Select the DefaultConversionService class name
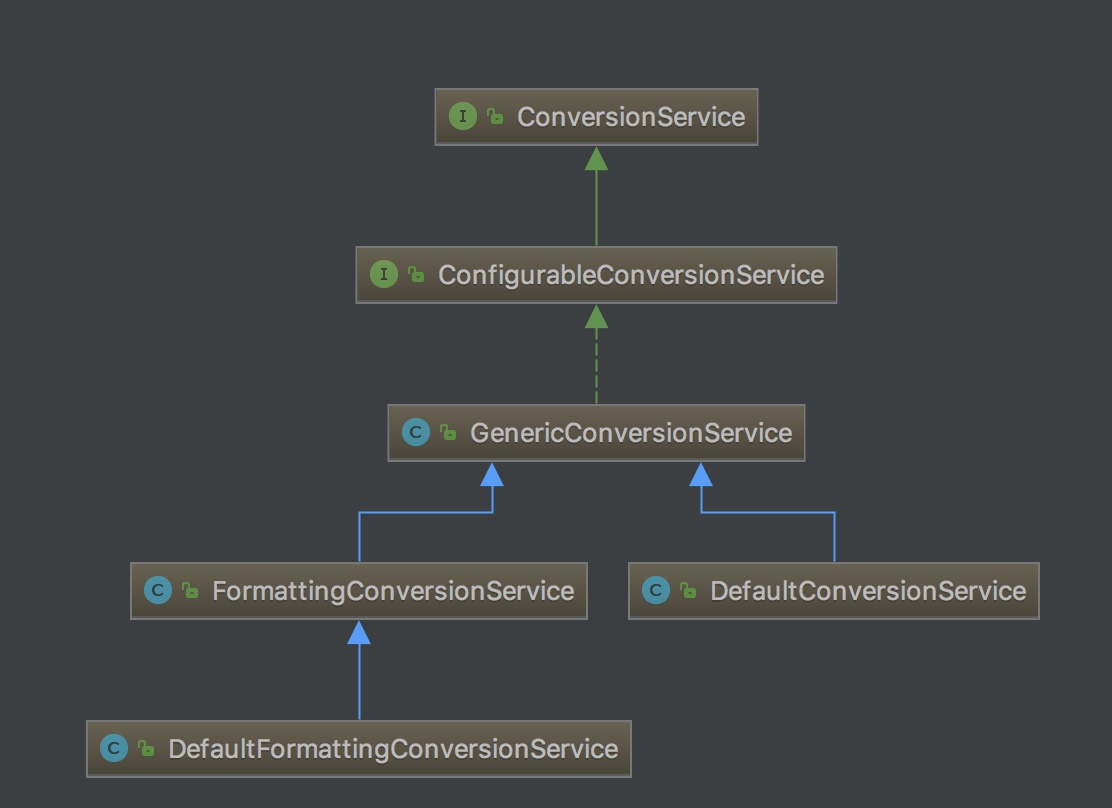Viewport: 1112px width, 808px height. click(x=867, y=591)
